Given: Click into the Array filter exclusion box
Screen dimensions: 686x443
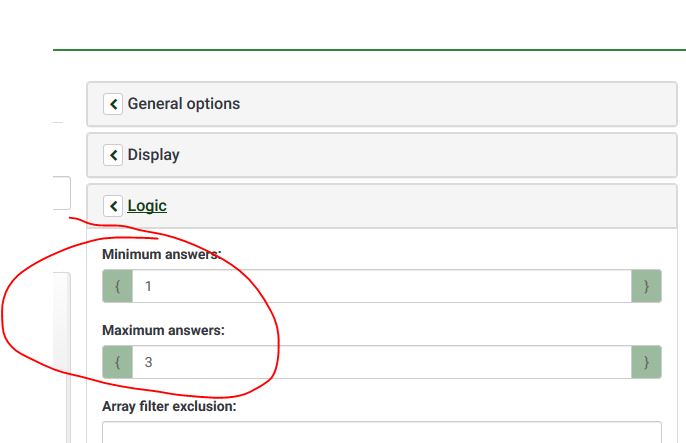Looking at the screenshot, I should (380, 434).
